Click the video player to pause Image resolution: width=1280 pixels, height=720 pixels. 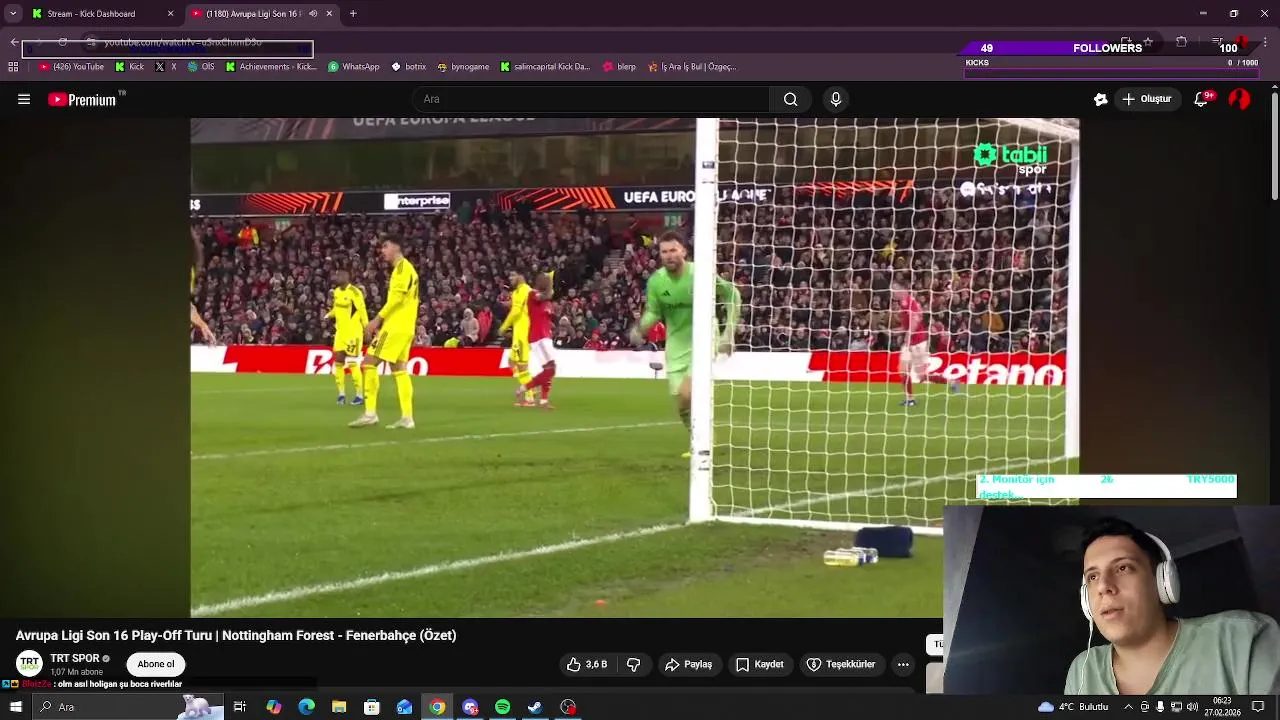[635, 368]
